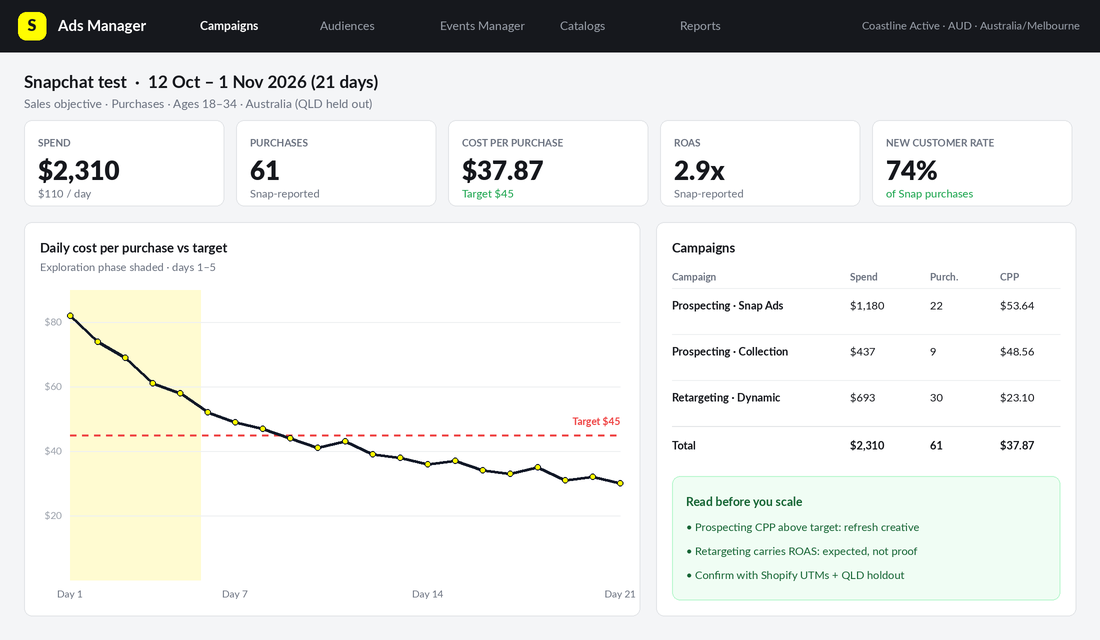Screen dimensions: 1100x640
Task: Open the Campaigns tab
Action: point(229,26)
